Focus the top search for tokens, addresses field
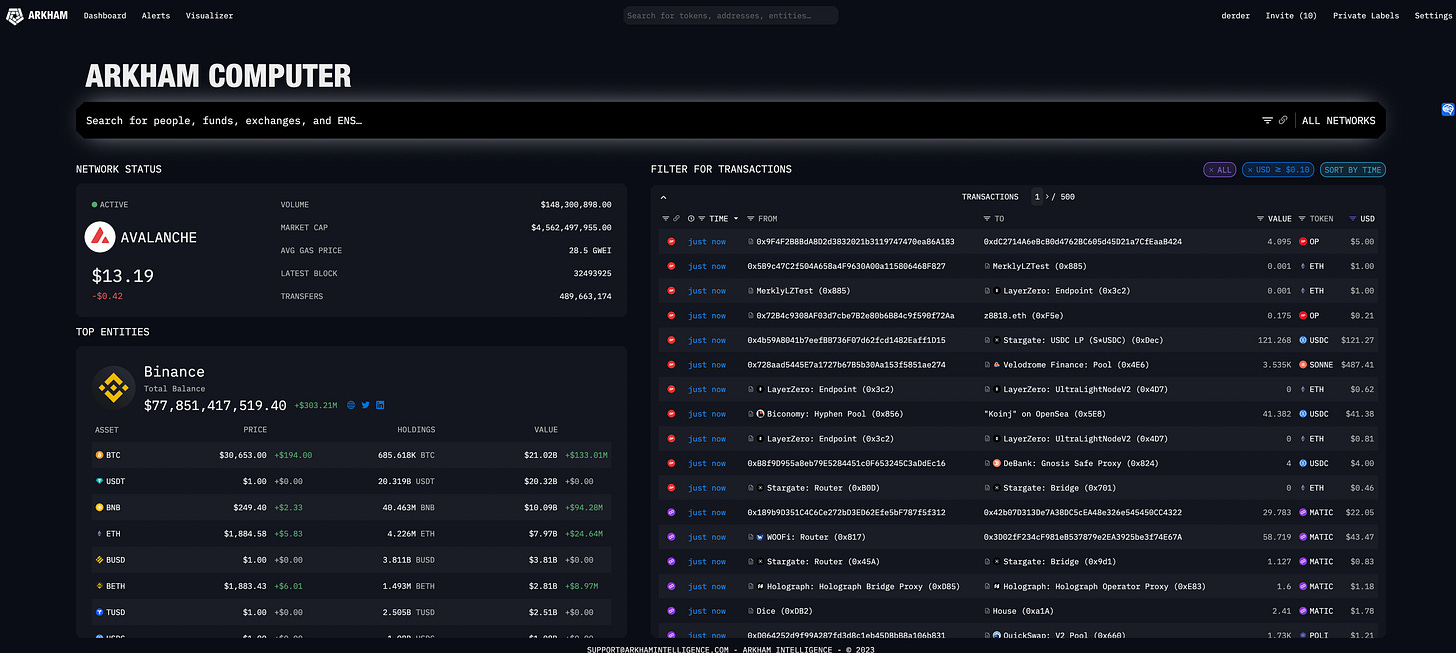The height and width of the screenshot is (653, 1456). [730, 16]
